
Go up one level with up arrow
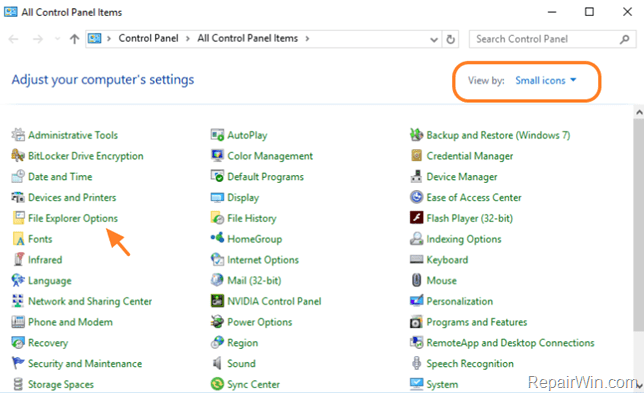click(x=74, y=39)
